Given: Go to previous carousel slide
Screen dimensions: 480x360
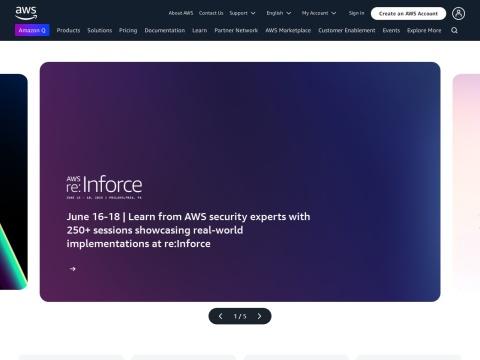Looking at the screenshot, I should pos(220,316).
